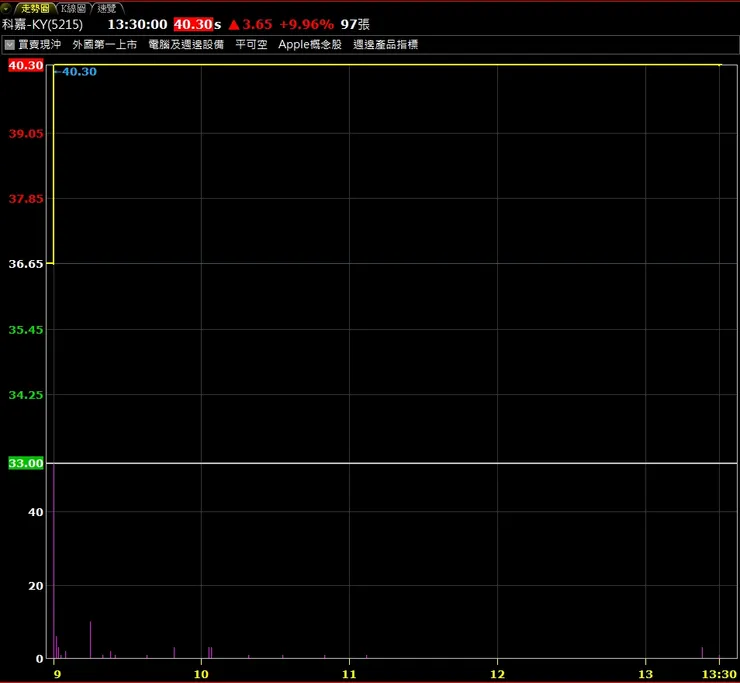Click the 34.25 price axis label
This screenshot has width=740, height=683.
coord(26,395)
